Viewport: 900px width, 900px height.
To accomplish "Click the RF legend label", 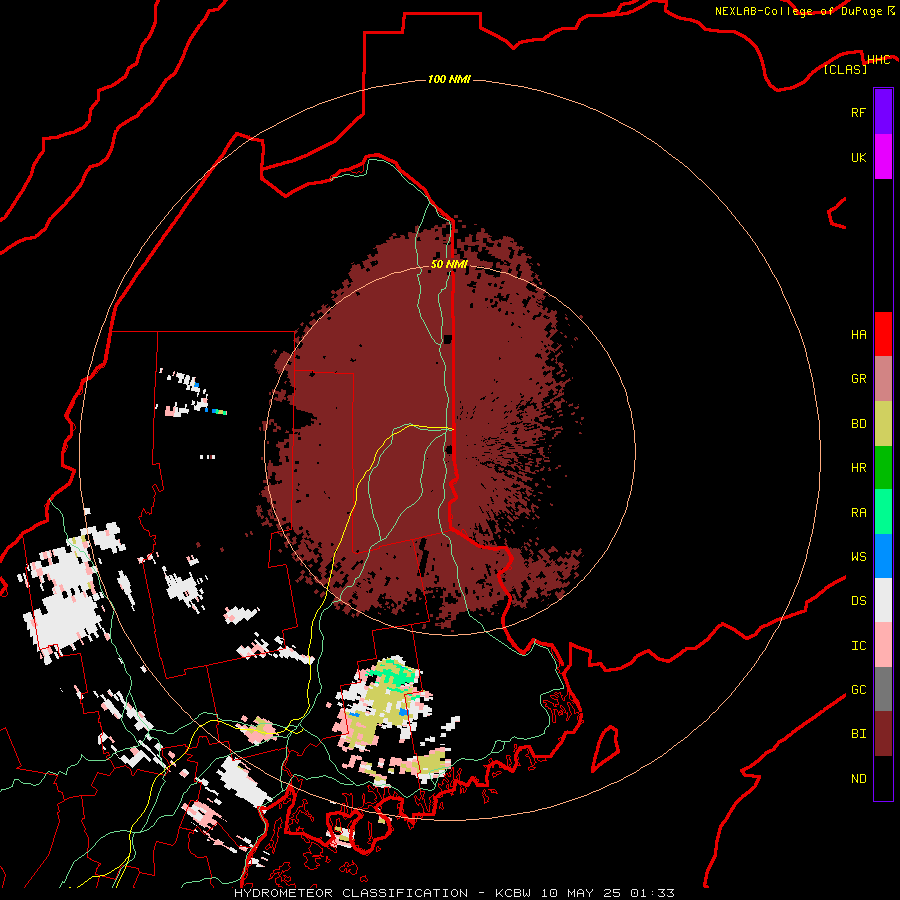I will click(x=858, y=112).
